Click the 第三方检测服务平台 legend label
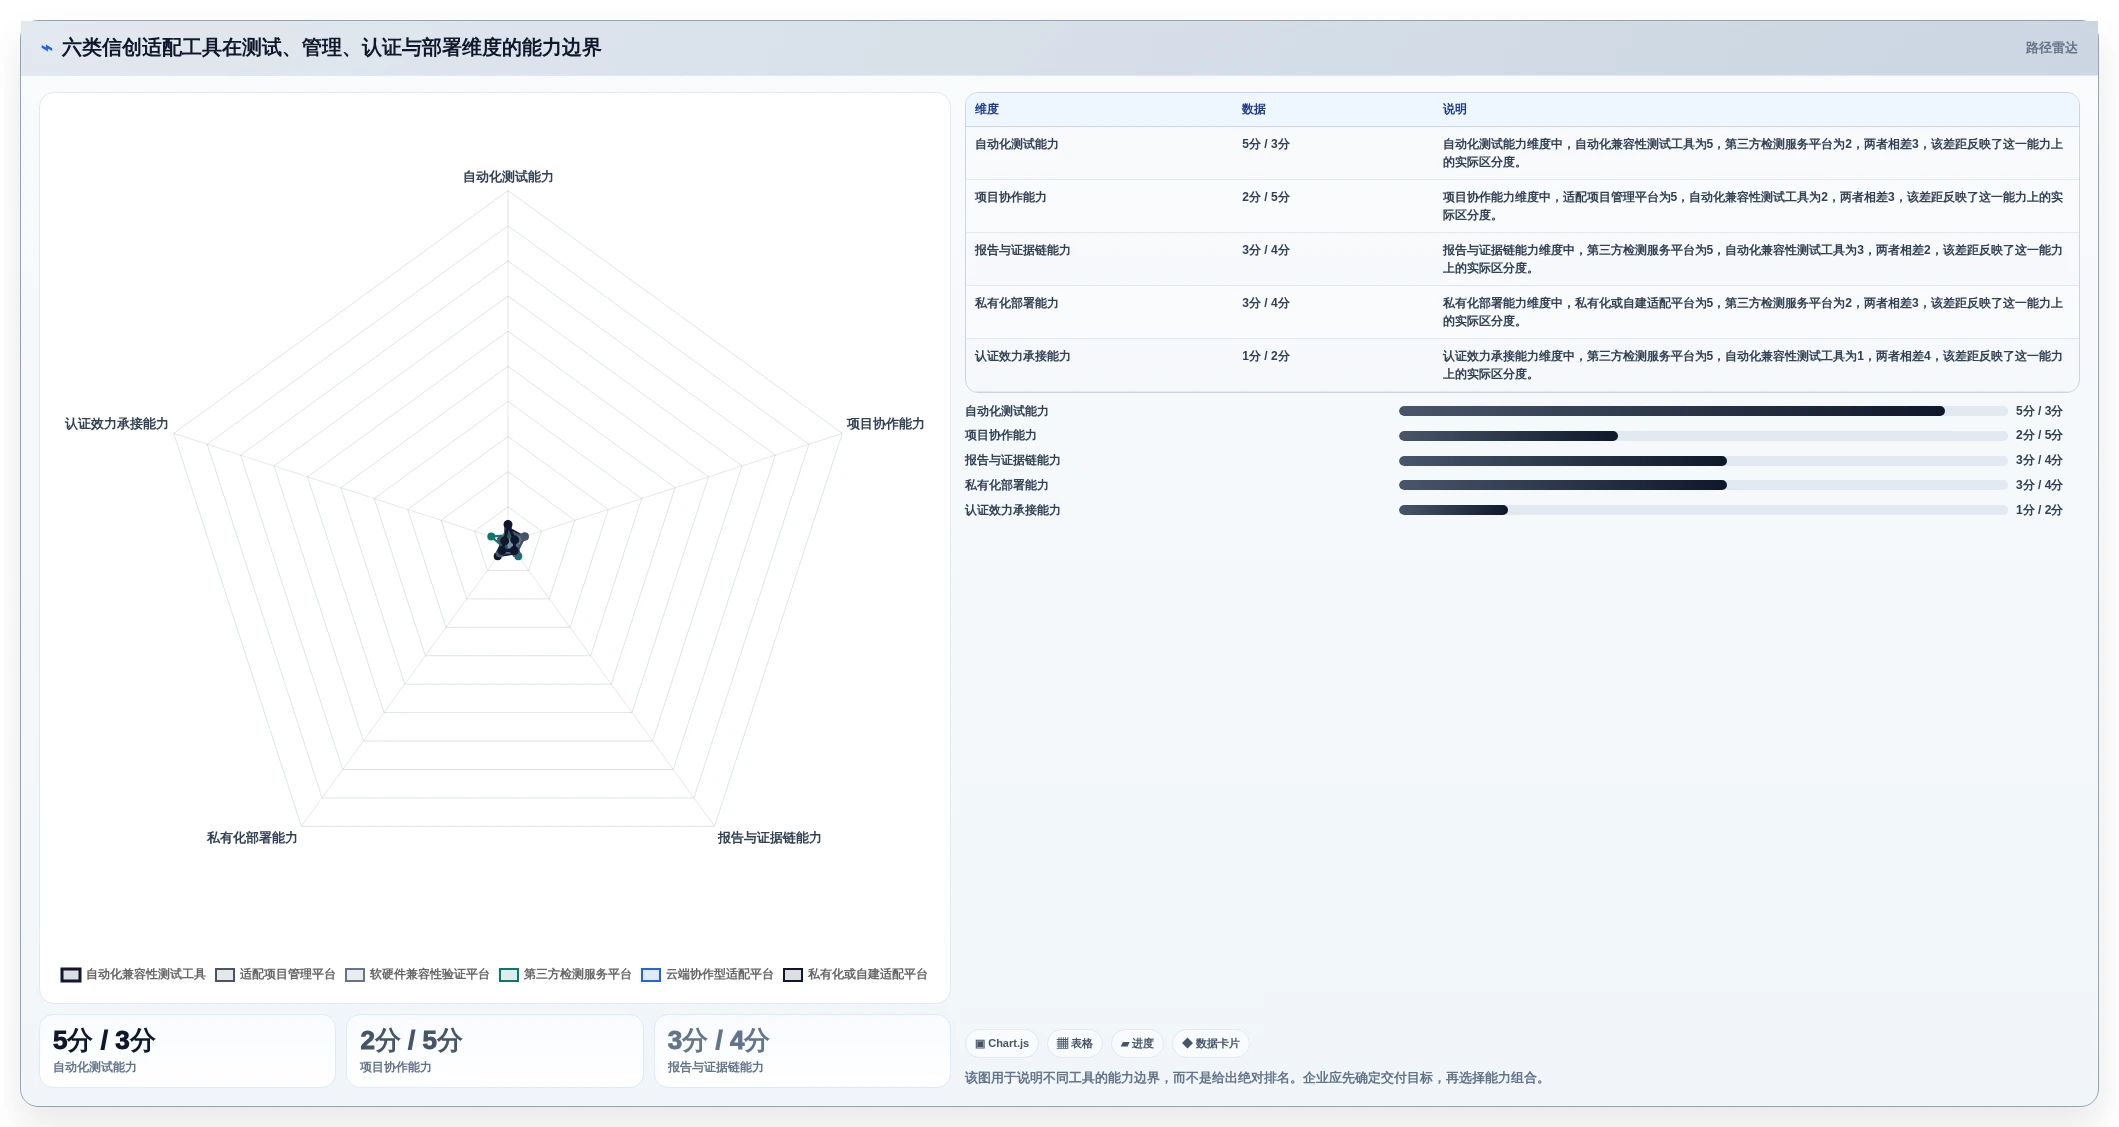Image resolution: width=2119 pixels, height=1127 pixels. (x=578, y=975)
